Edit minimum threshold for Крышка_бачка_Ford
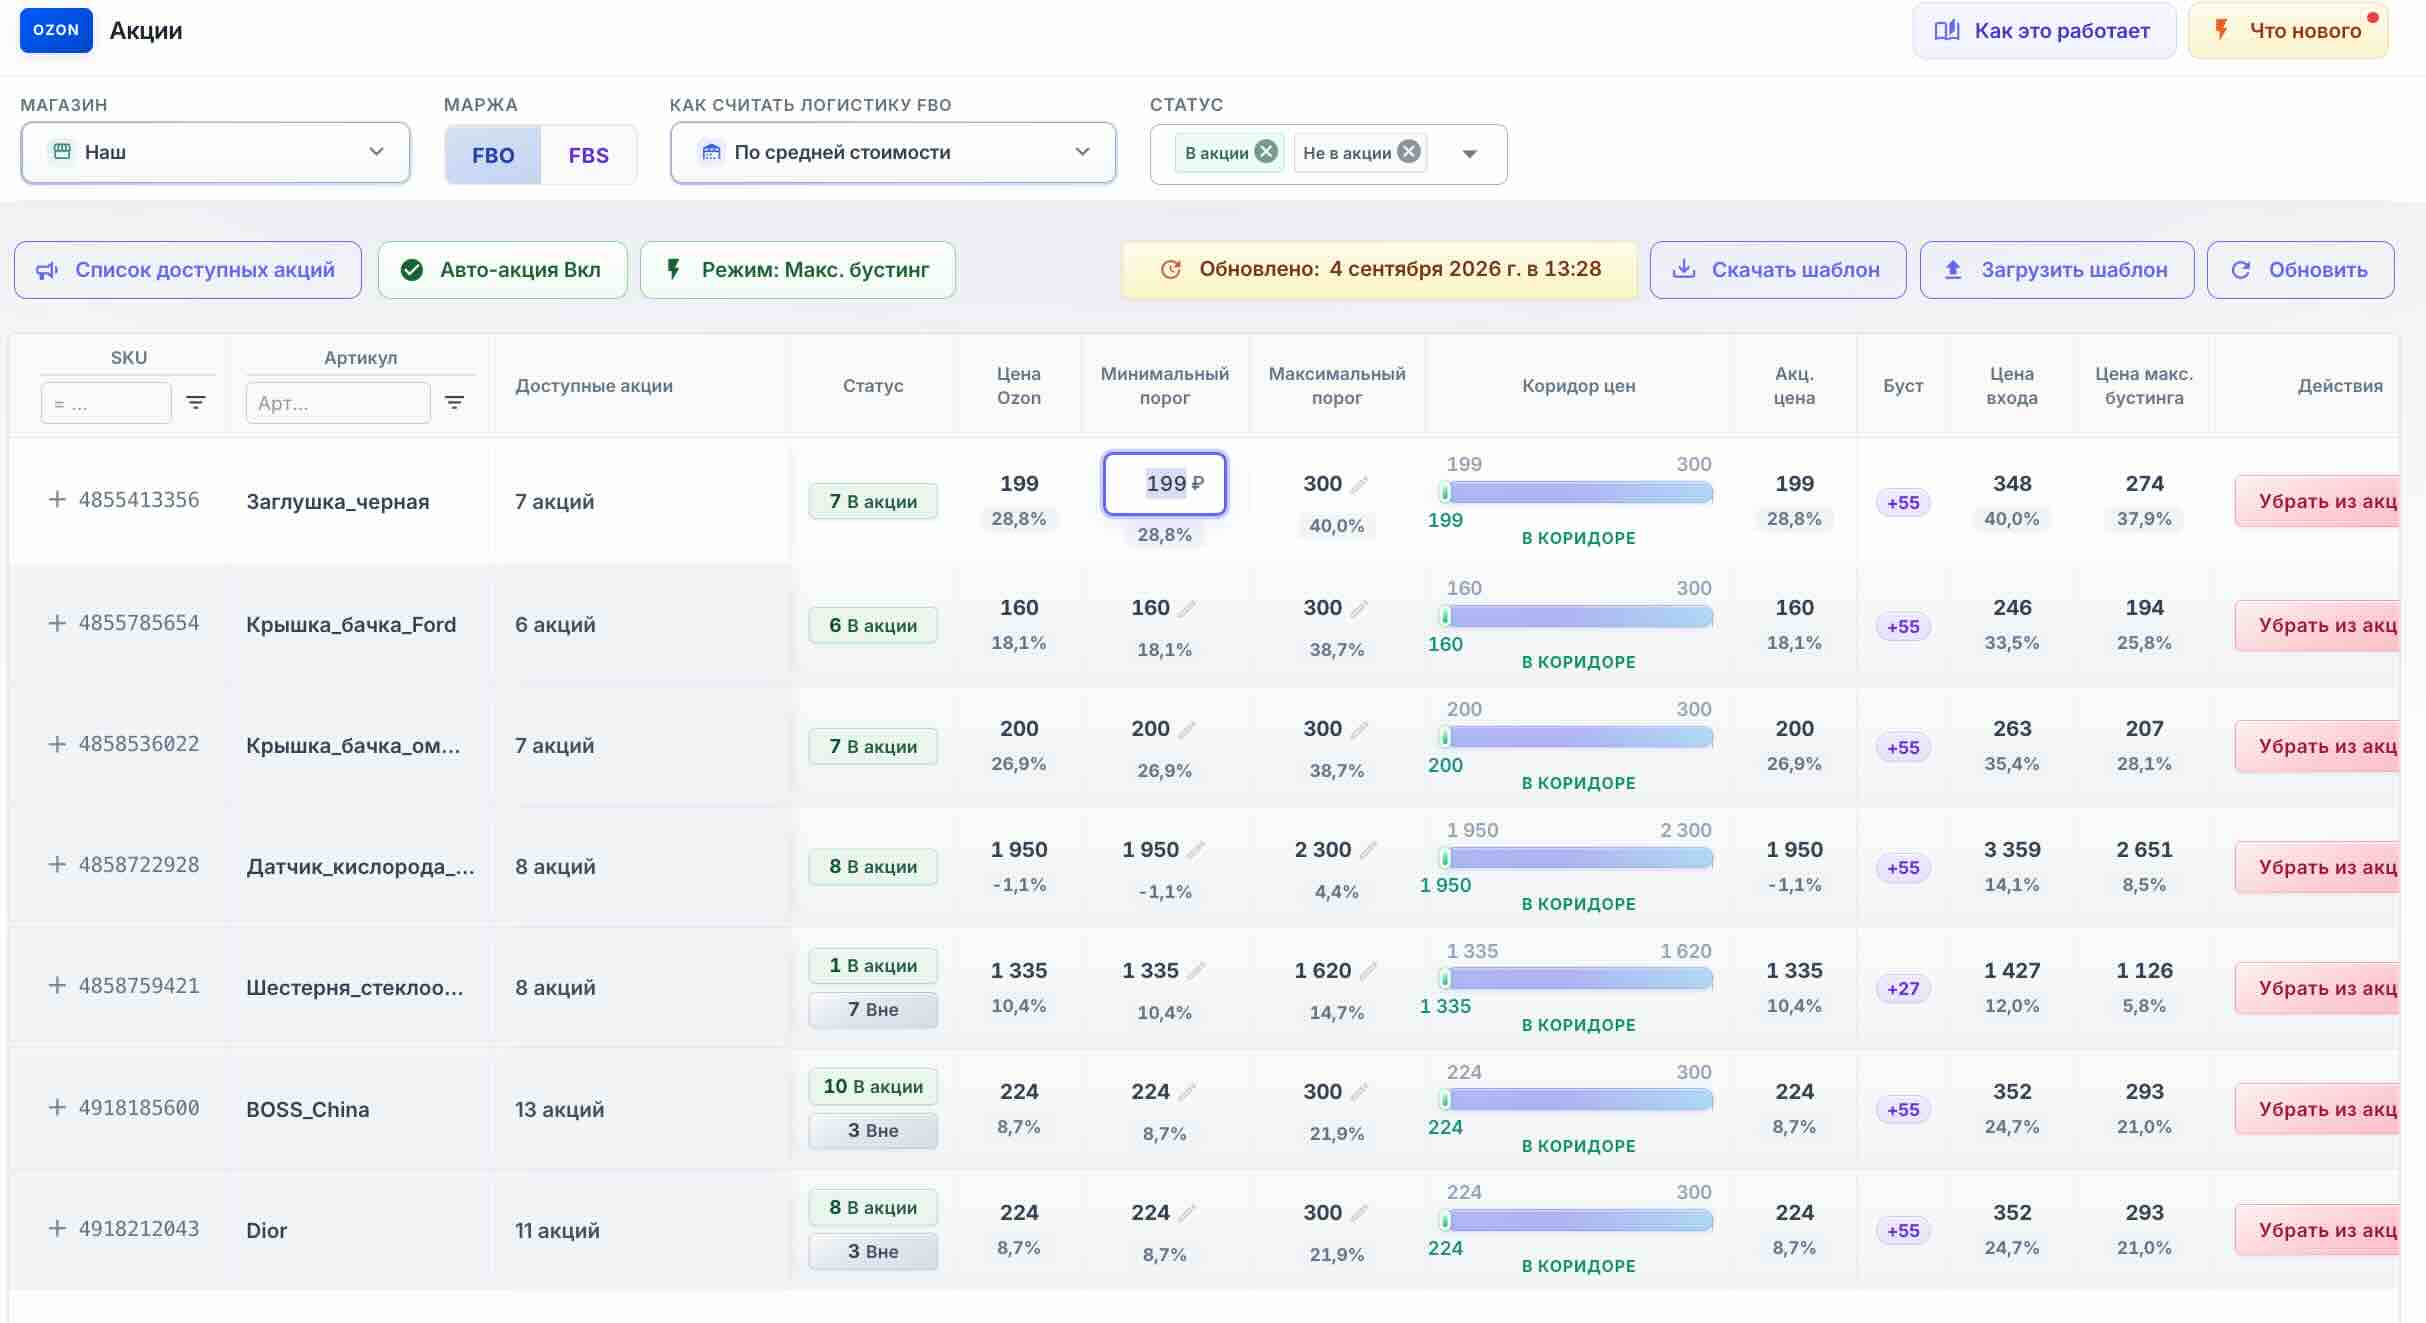The height and width of the screenshot is (1323, 2426). (1187, 608)
